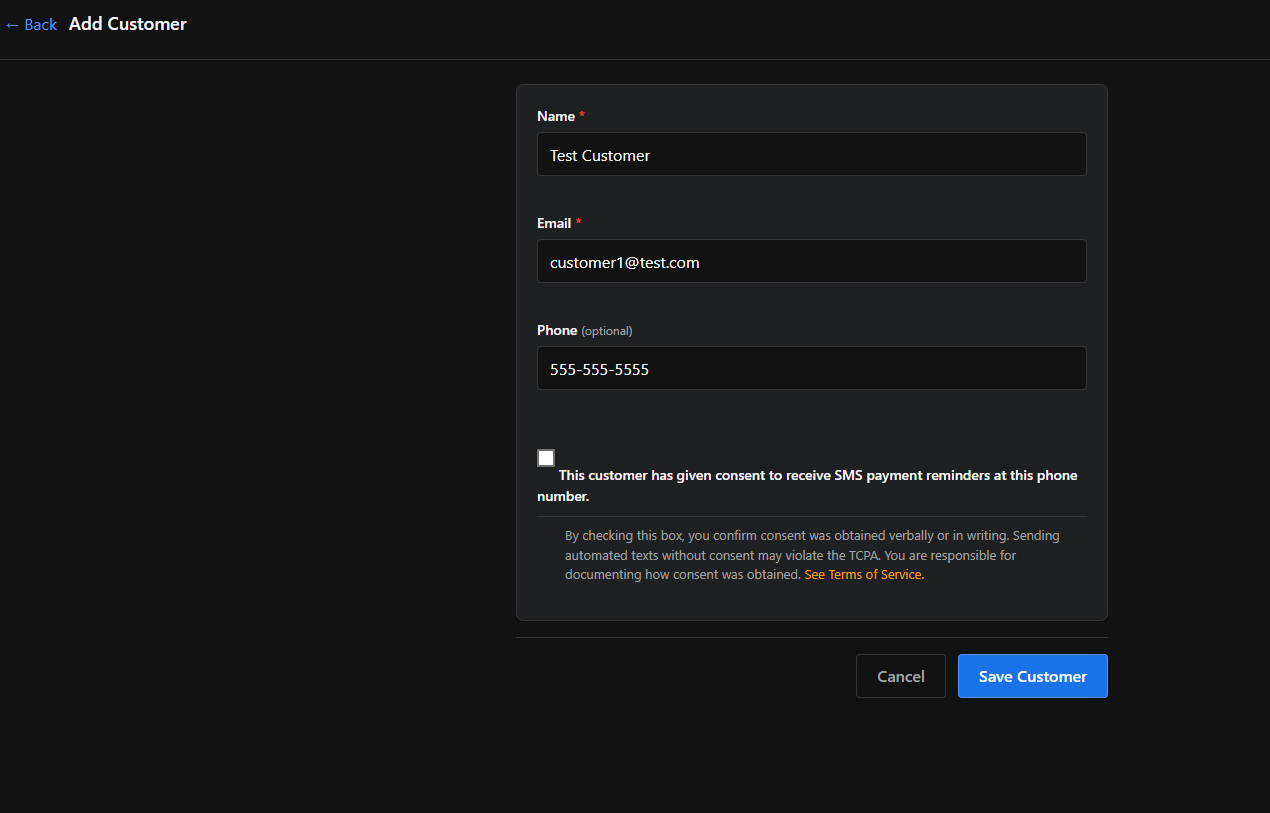The height and width of the screenshot is (813, 1270).
Task: Click the Name field label
Action: 561,116
